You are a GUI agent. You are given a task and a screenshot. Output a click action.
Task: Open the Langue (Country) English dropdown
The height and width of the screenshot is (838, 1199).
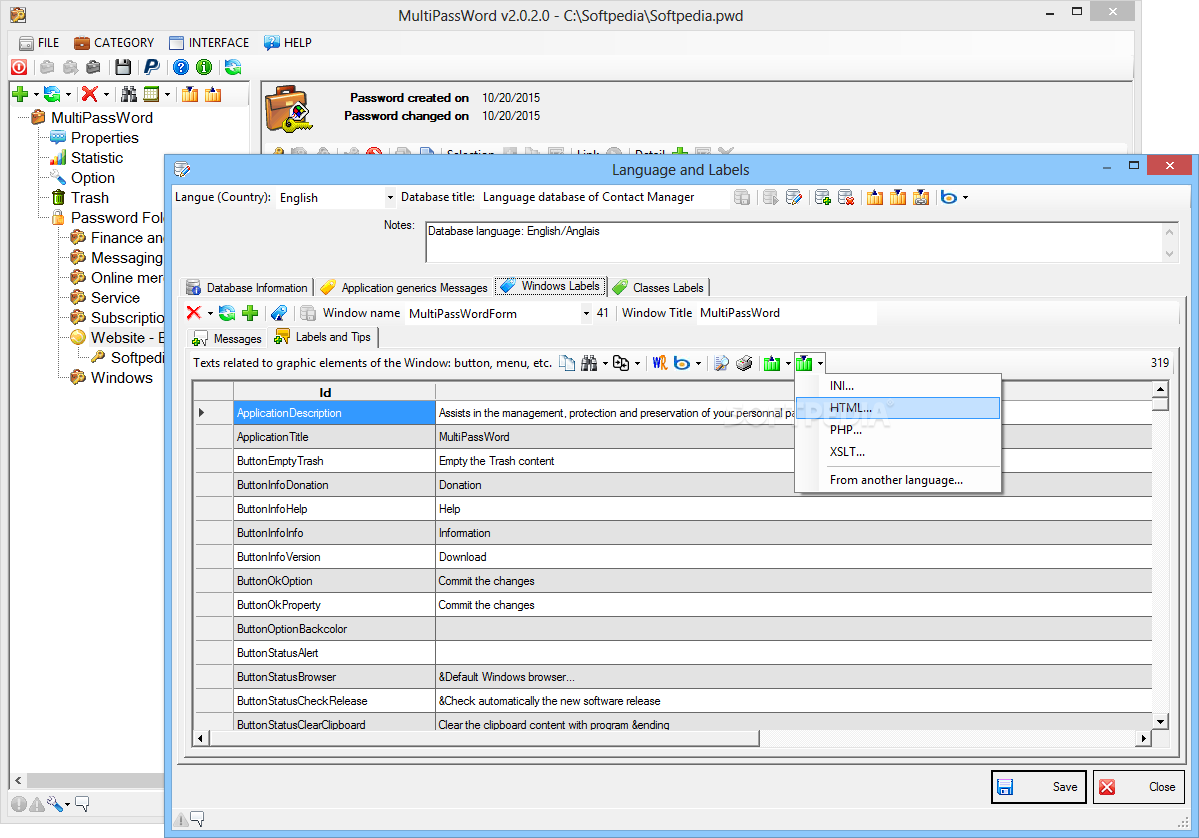(390, 197)
